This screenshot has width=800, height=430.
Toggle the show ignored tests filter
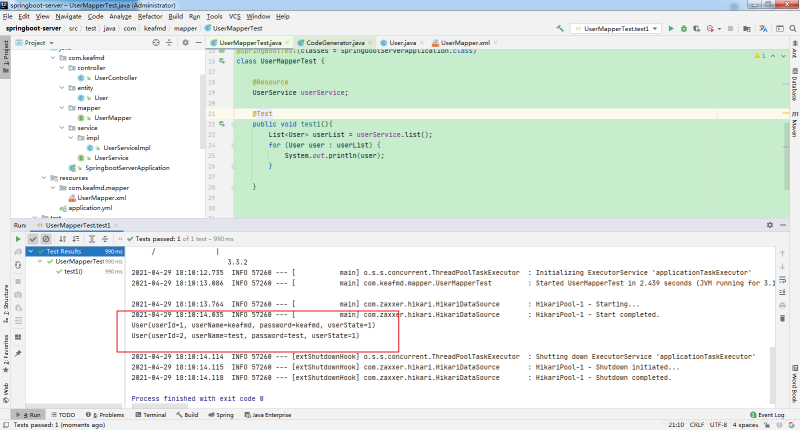pos(46,239)
